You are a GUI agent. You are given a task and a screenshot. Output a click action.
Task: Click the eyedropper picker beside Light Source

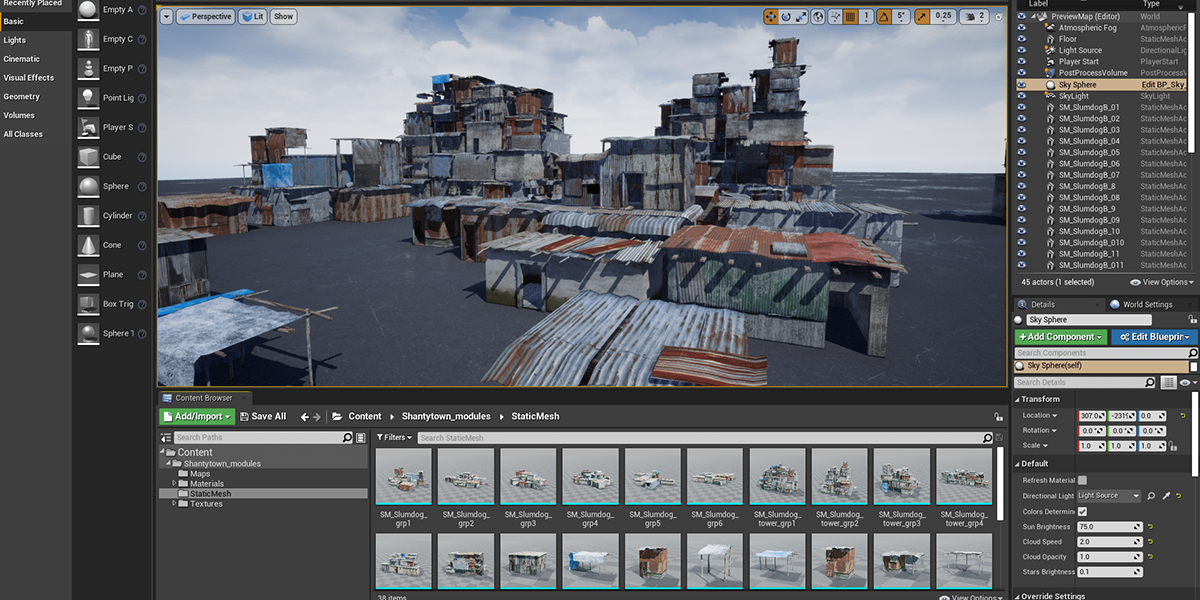coord(1166,496)
